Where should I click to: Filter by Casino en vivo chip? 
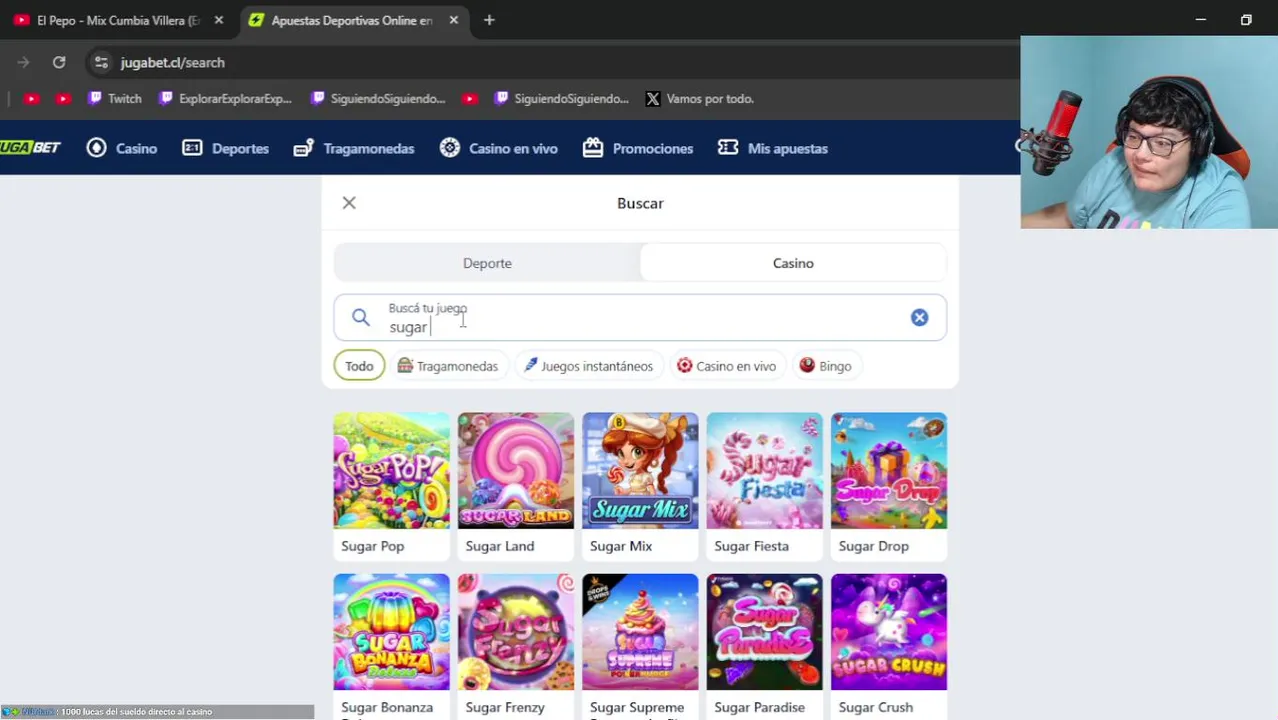[x=726, y=366]
